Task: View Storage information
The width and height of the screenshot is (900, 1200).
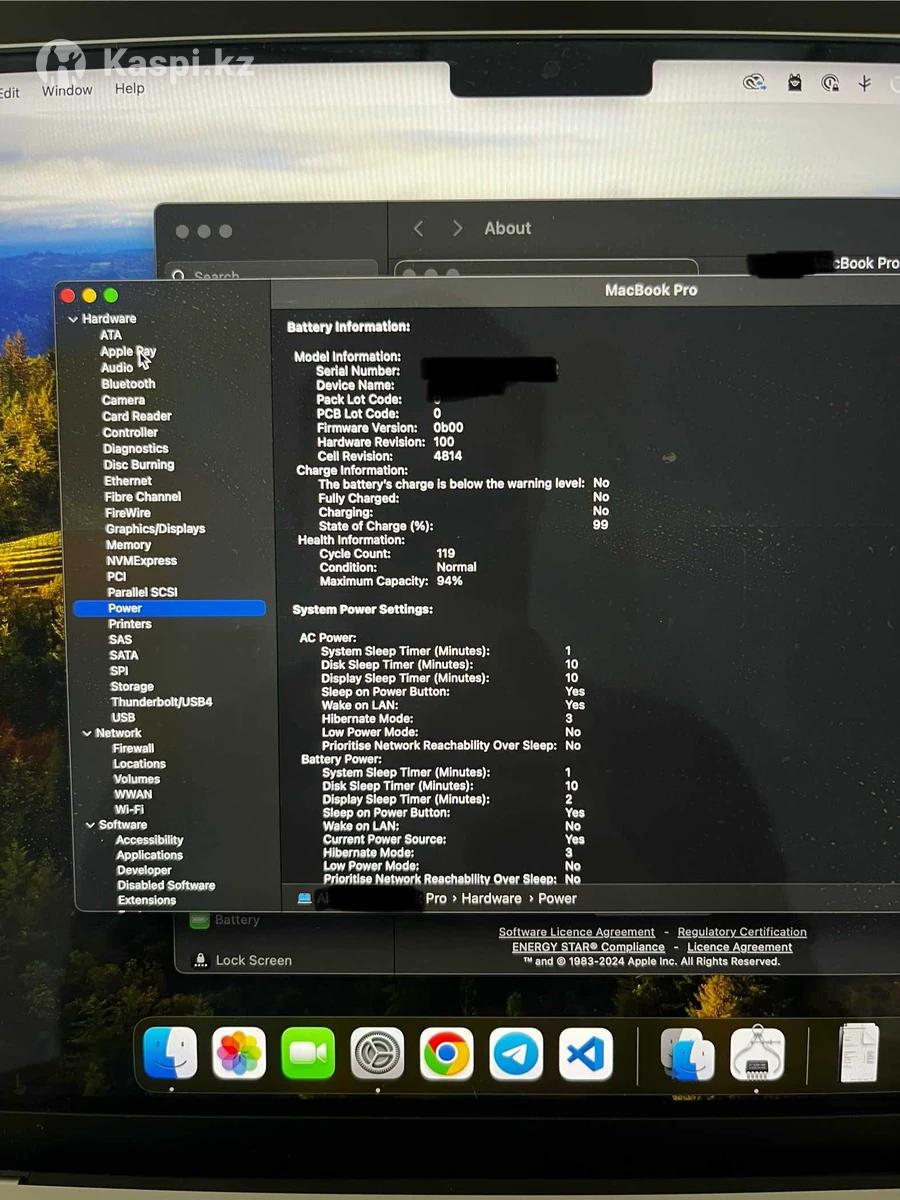Action: pyautogui.click(x=132, y=687)
